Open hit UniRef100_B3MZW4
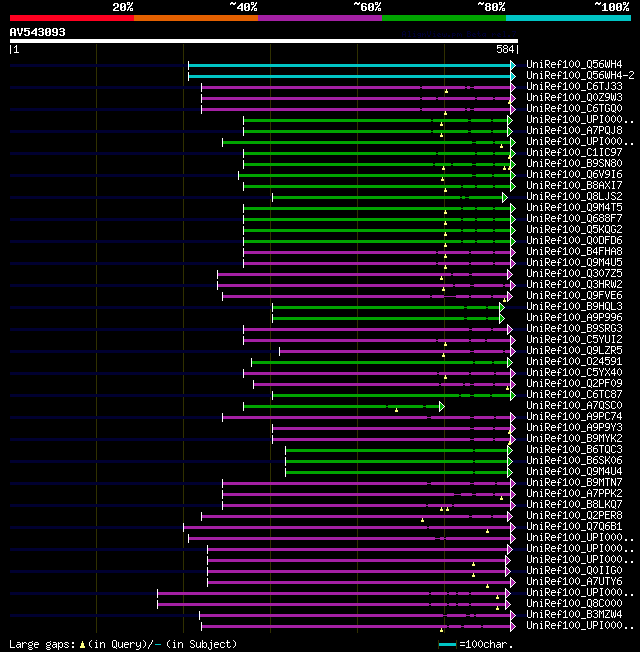 (x=574, y=615)
